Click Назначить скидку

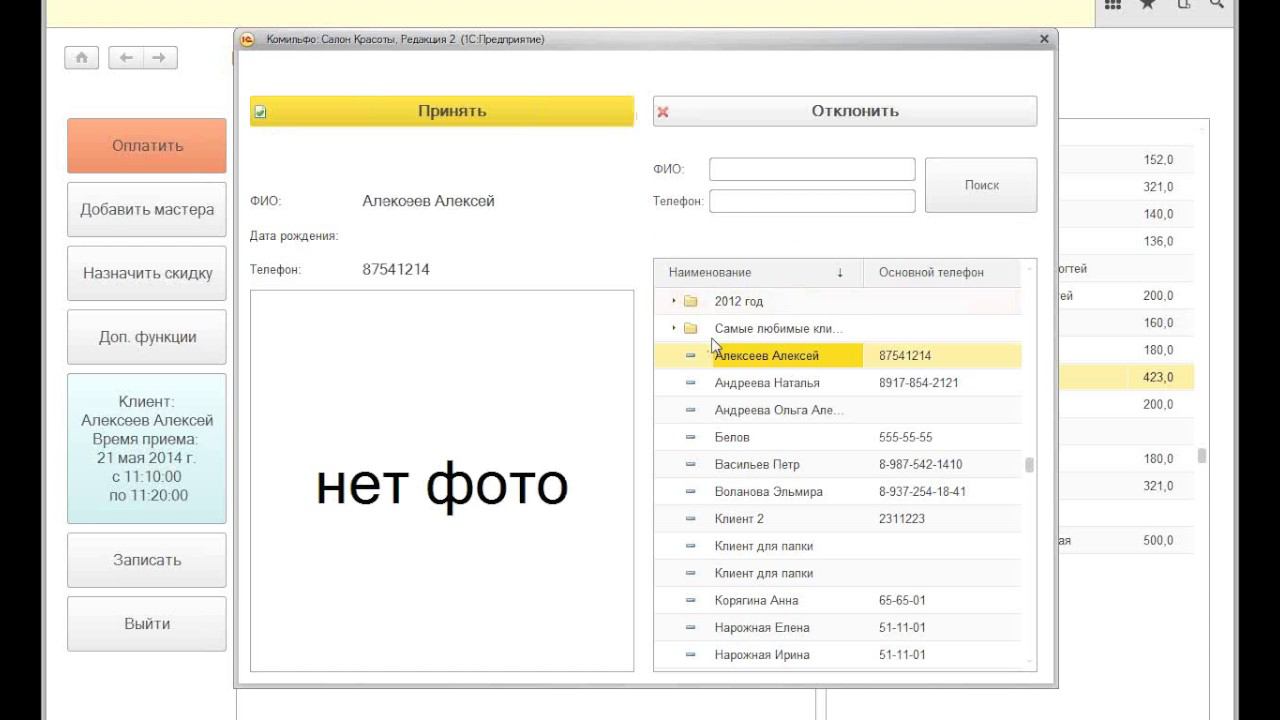click(147, 273)
